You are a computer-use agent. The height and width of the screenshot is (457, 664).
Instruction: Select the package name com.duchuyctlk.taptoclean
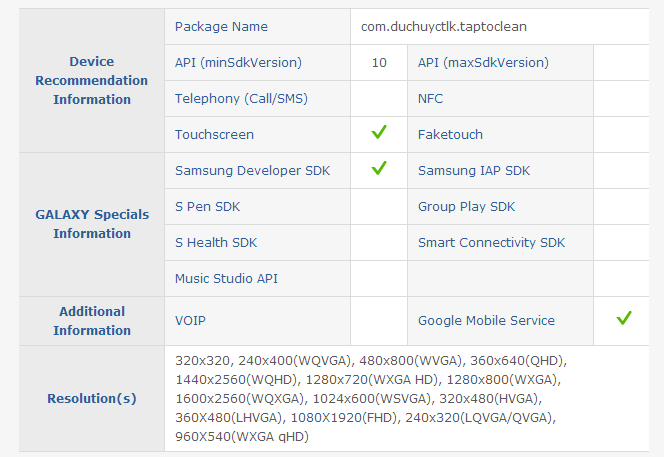click(444, 27)
